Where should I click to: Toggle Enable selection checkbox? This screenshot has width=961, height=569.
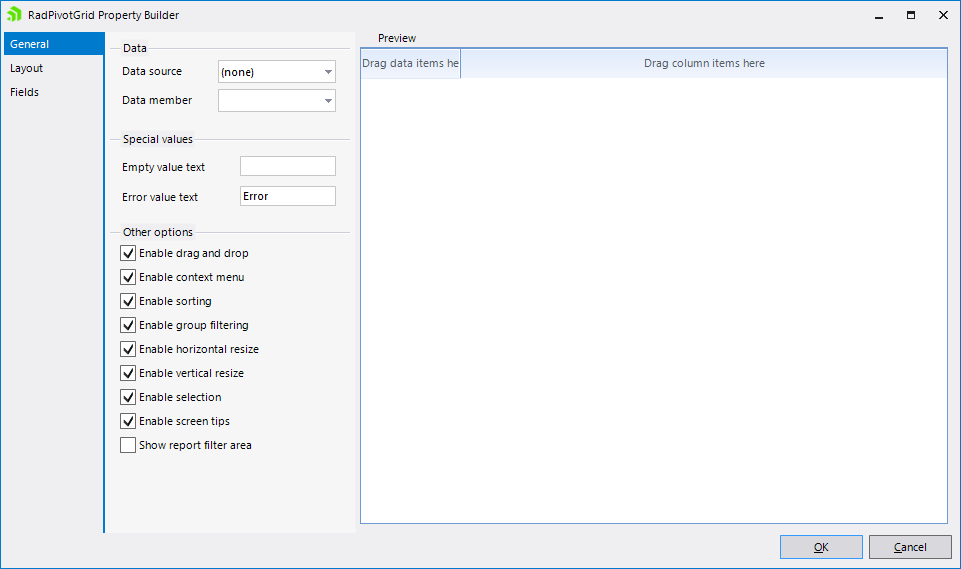128,397
